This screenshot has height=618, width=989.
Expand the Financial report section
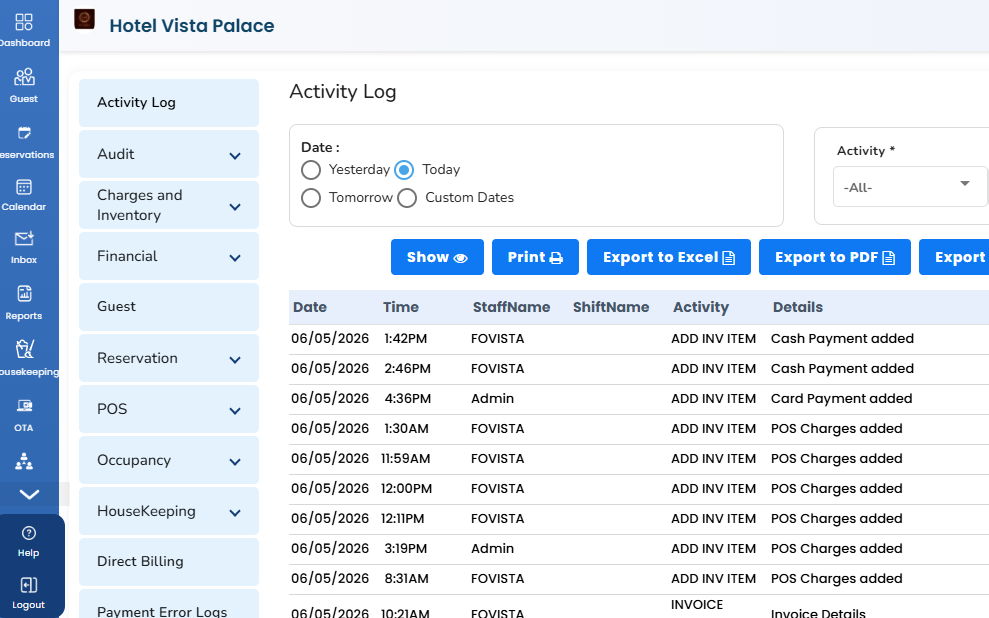[168, 256]
